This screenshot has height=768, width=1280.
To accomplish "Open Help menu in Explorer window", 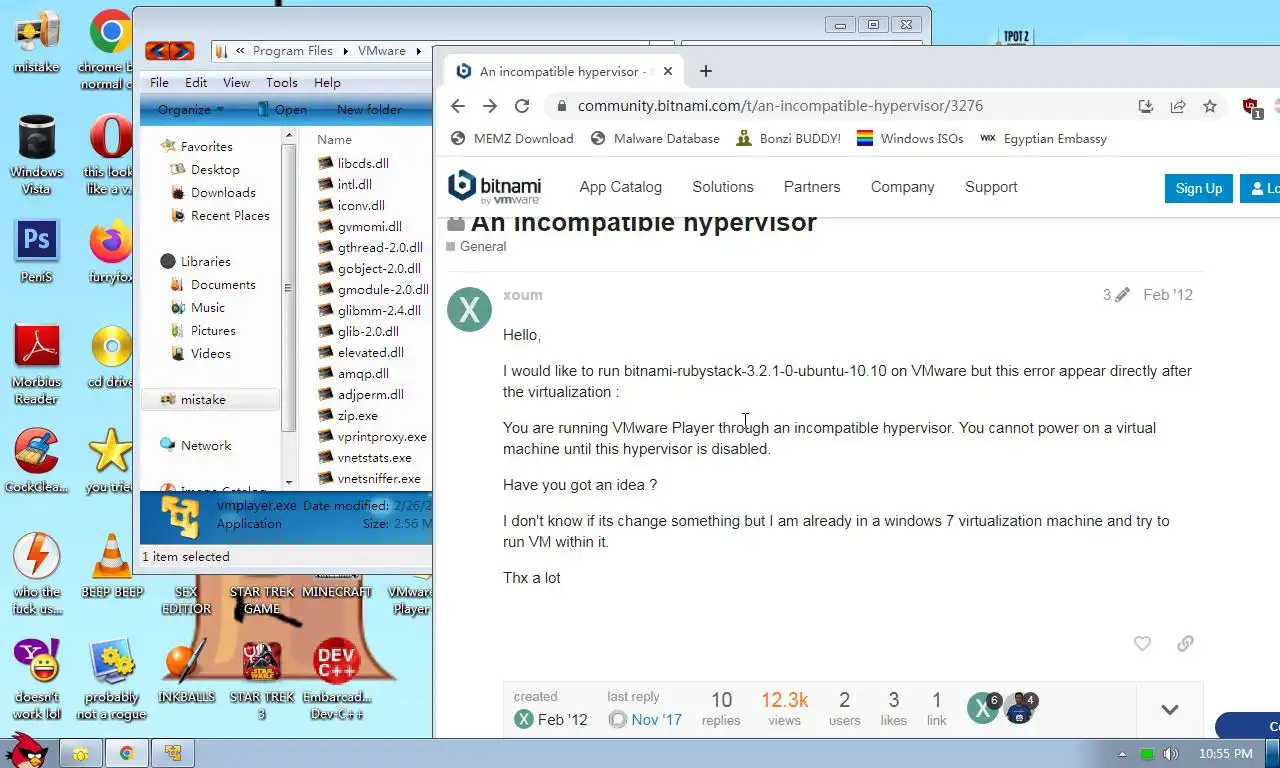I will (327, 83).
